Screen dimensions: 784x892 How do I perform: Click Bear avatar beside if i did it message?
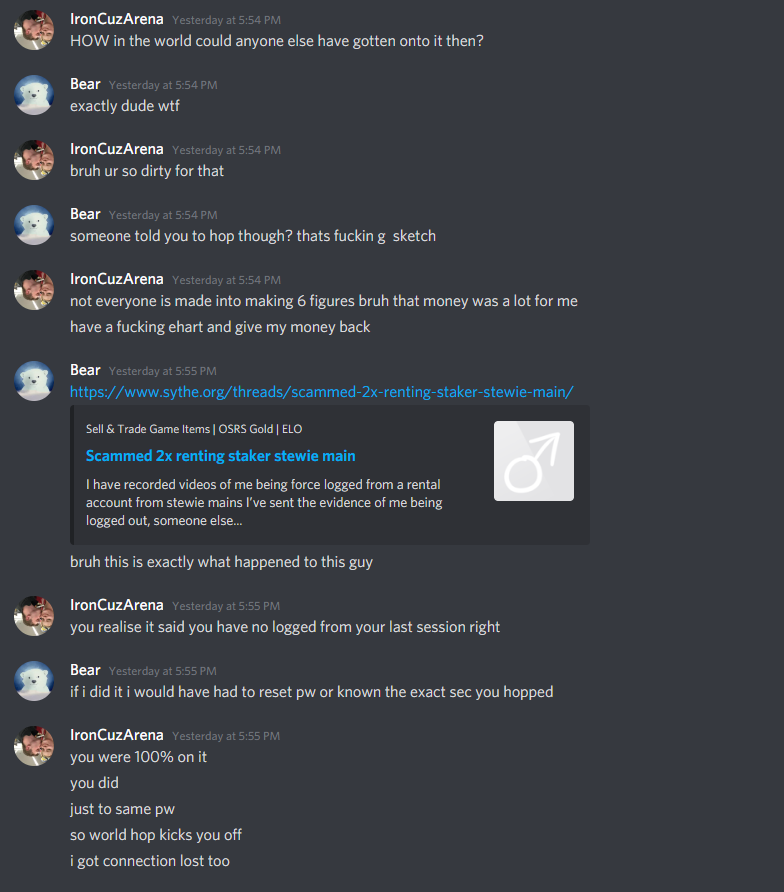[x=34, y=681]
